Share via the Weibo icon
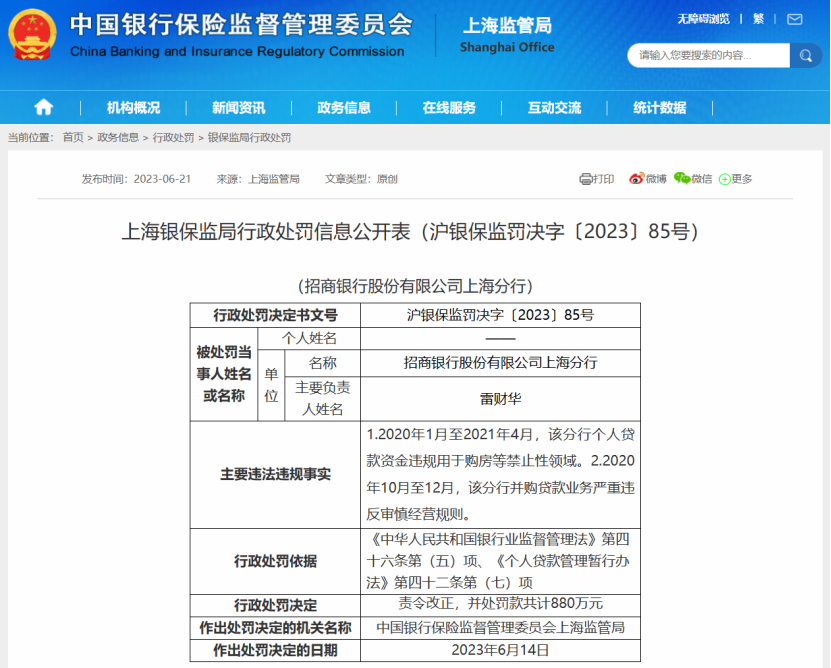 (x=636, y=179)
